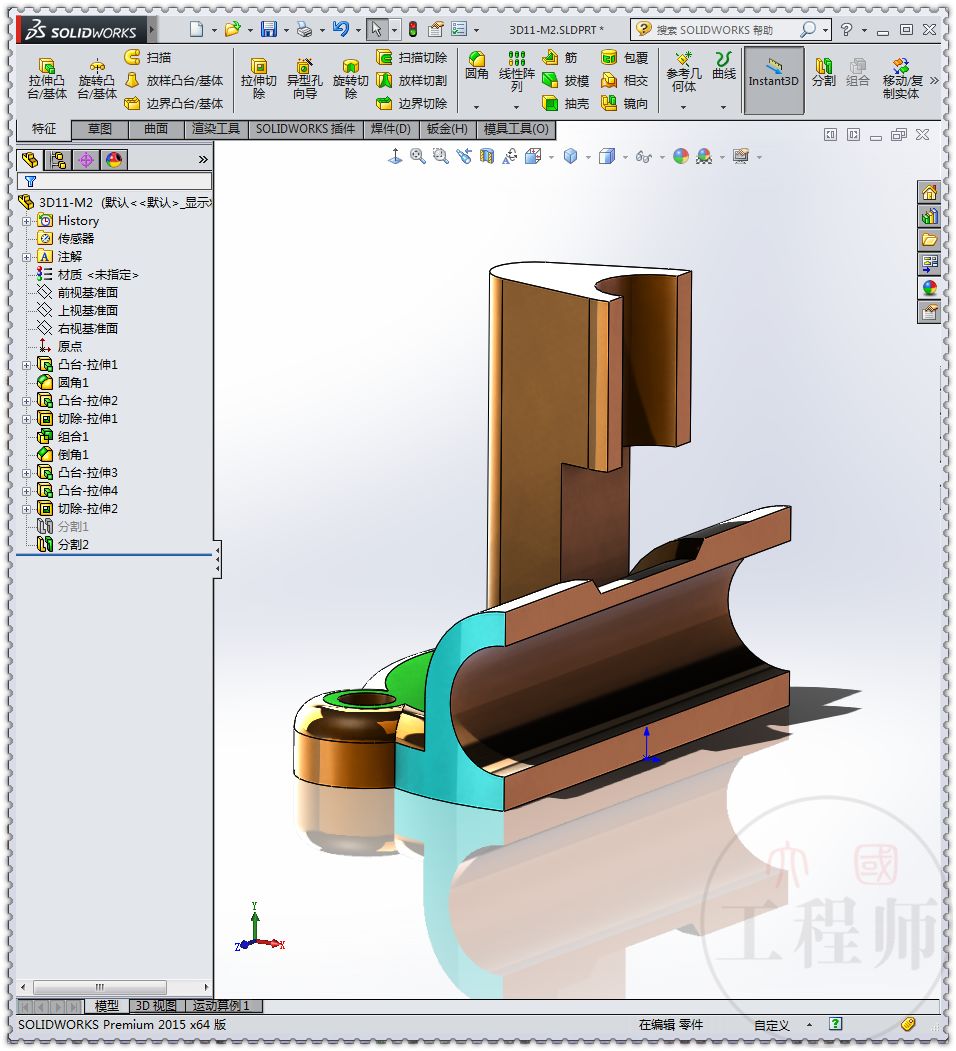Image resolution: width=956 pixels, height=1051 pixels.
Task: Open the Appearances task pane icon
Action: point(929,288)
